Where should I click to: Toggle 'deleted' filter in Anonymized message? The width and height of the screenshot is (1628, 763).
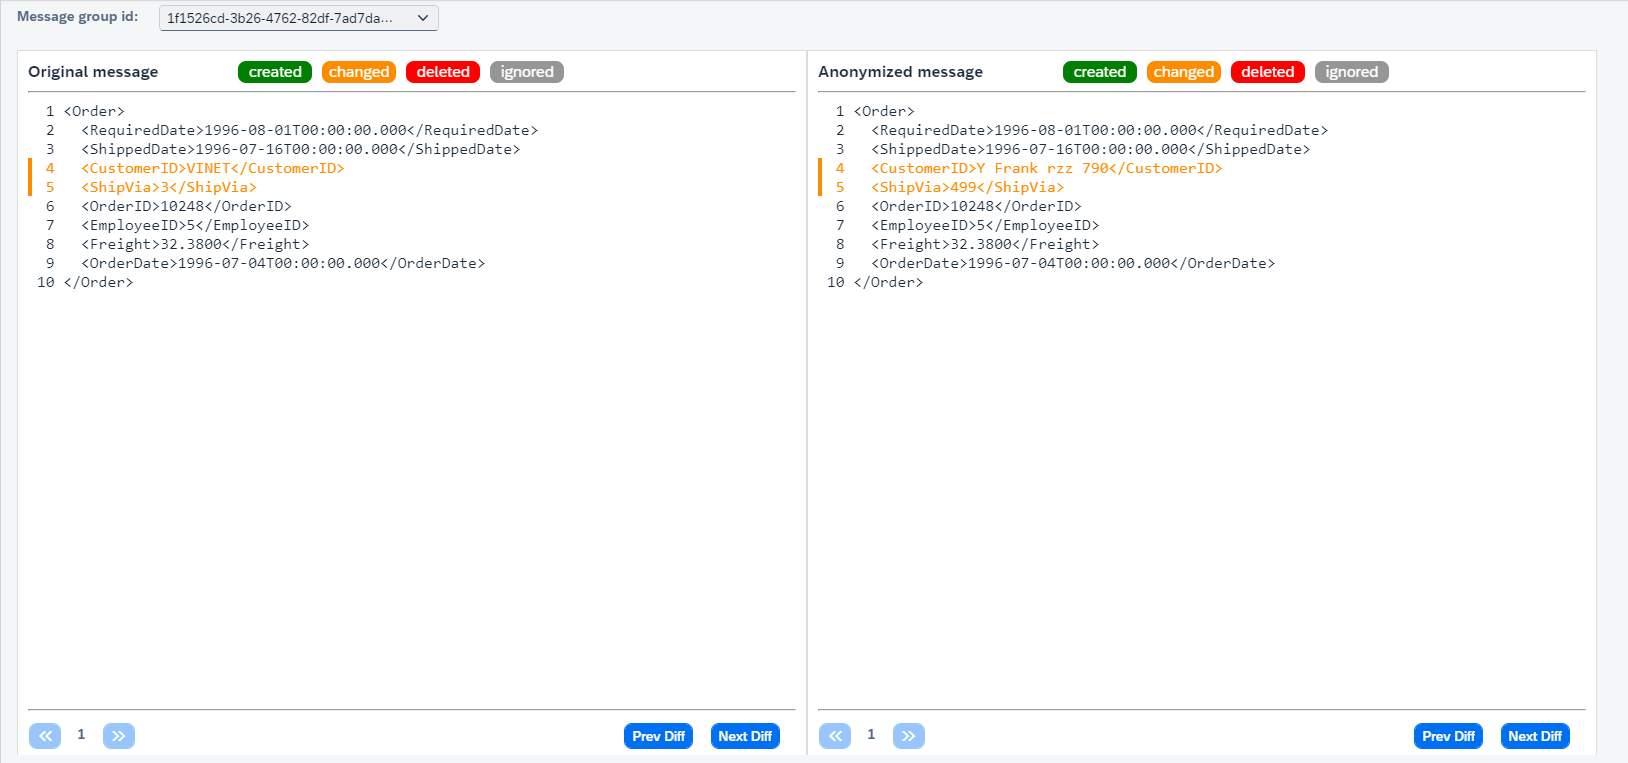pos(1268,72)
